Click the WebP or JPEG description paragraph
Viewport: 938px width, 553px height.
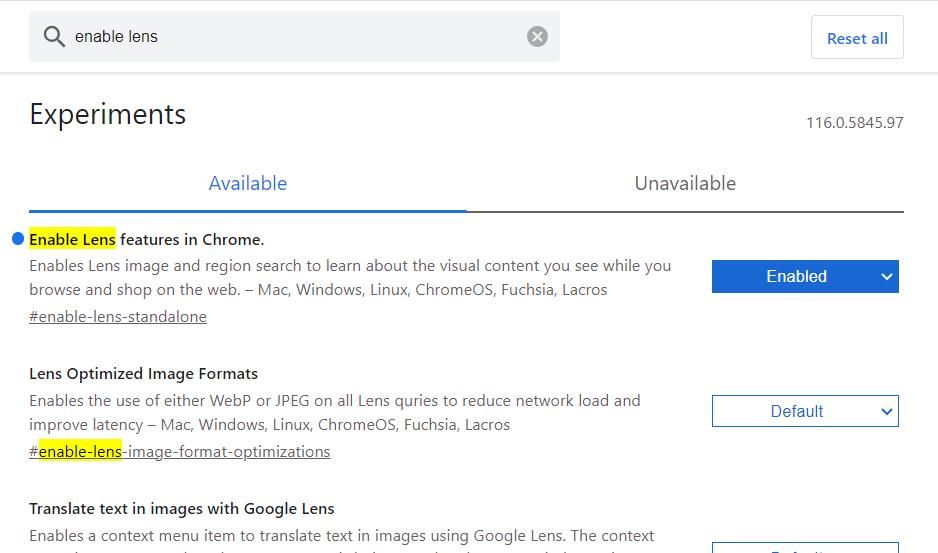[334, 412]
